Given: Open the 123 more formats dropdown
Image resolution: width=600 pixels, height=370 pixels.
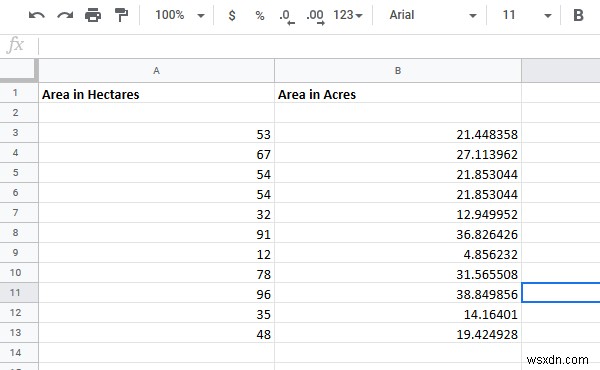Looking at the screenshot, I should pos(347,15).
